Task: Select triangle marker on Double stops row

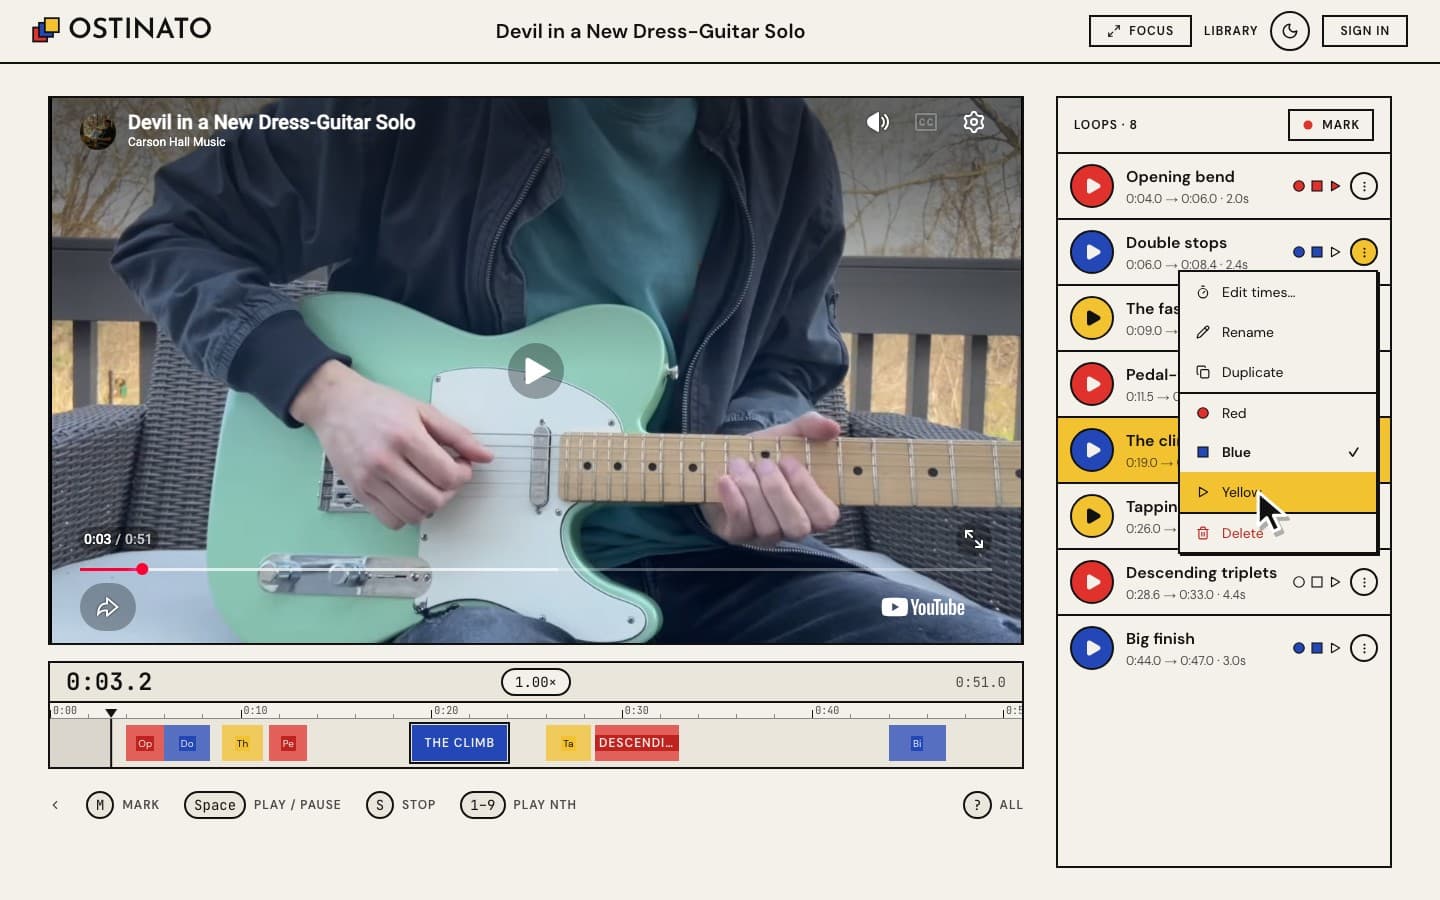Action: click(x=1335, y=252)
